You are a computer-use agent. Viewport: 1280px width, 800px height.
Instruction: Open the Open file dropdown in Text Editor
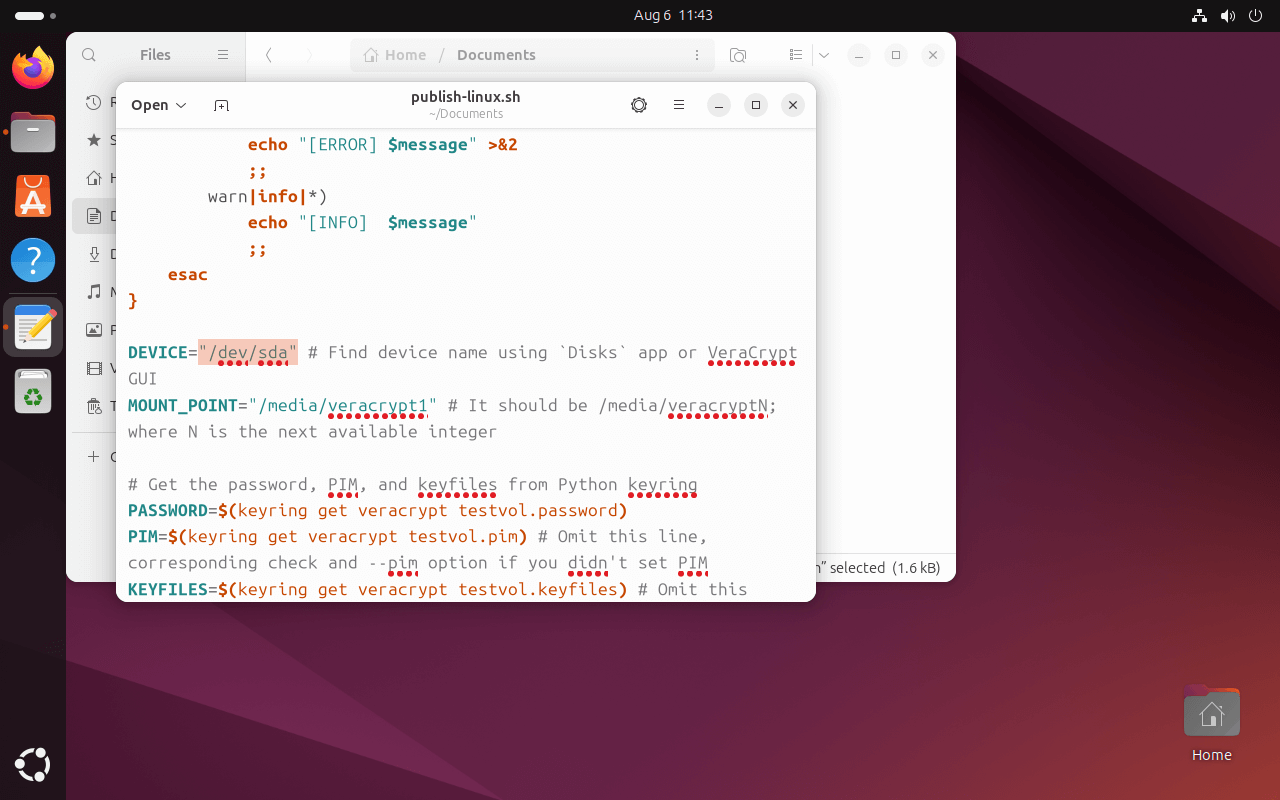coord(158,105)
